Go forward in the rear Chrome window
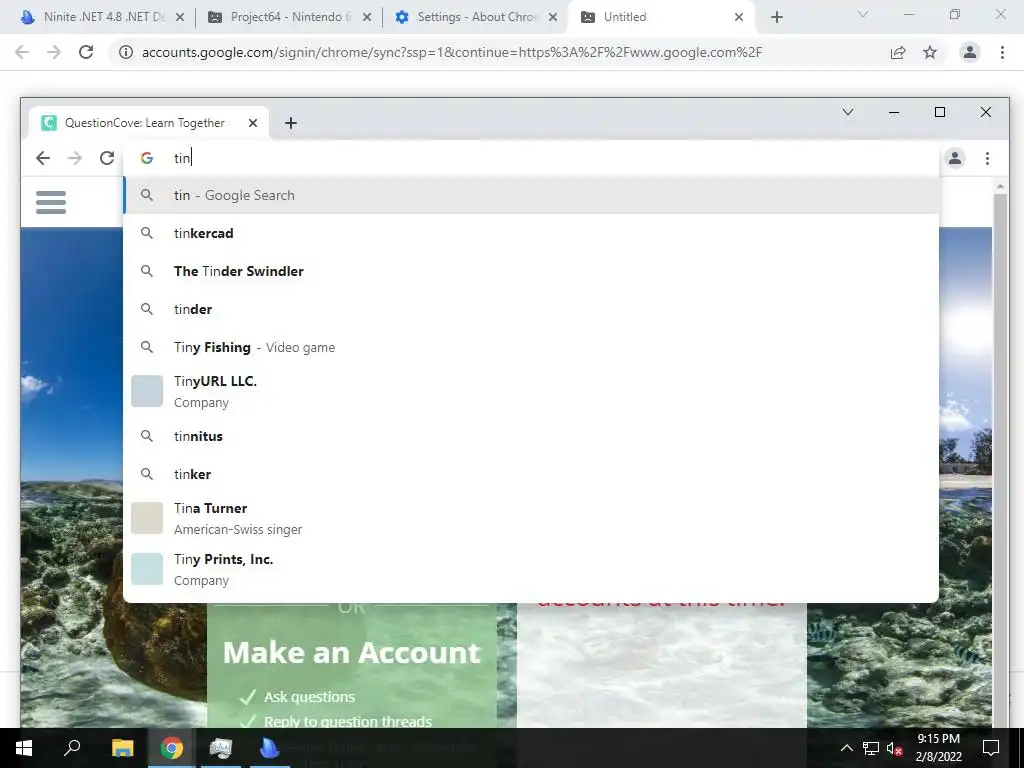Screen dimensions: 1024x768 tap(54, 52)
